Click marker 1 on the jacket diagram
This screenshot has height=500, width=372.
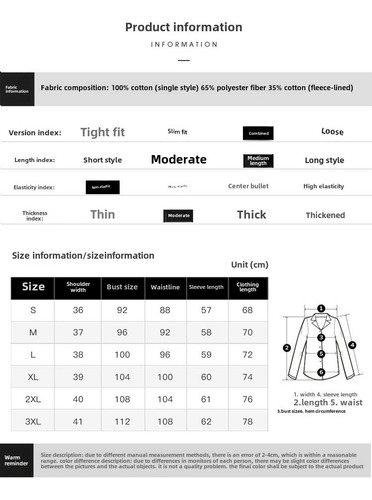(321, 308)
